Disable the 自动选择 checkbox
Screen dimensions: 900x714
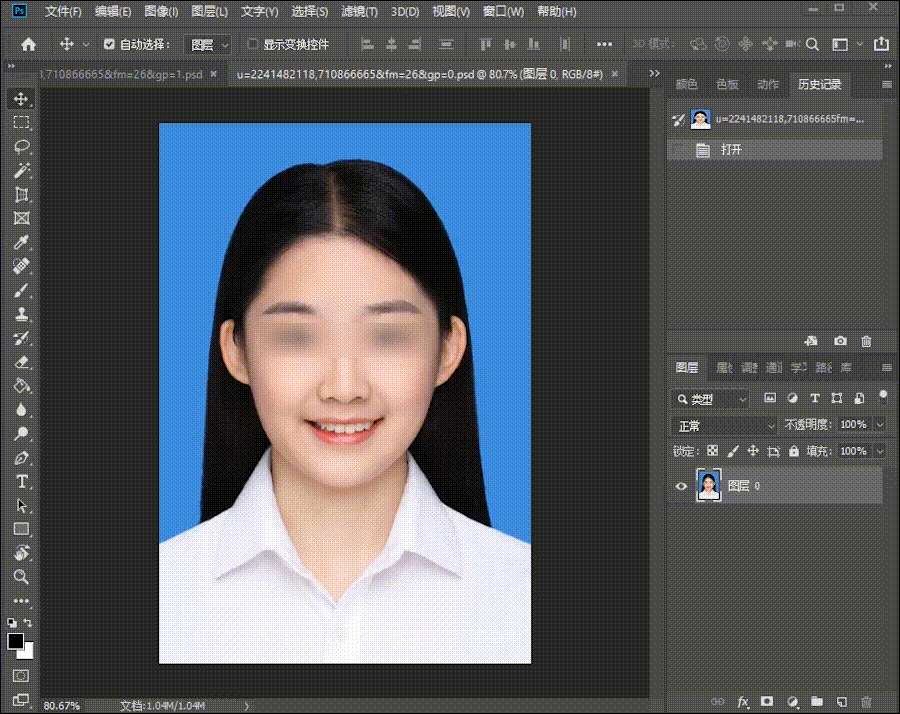pyautogui.click(x=110, y=44)
